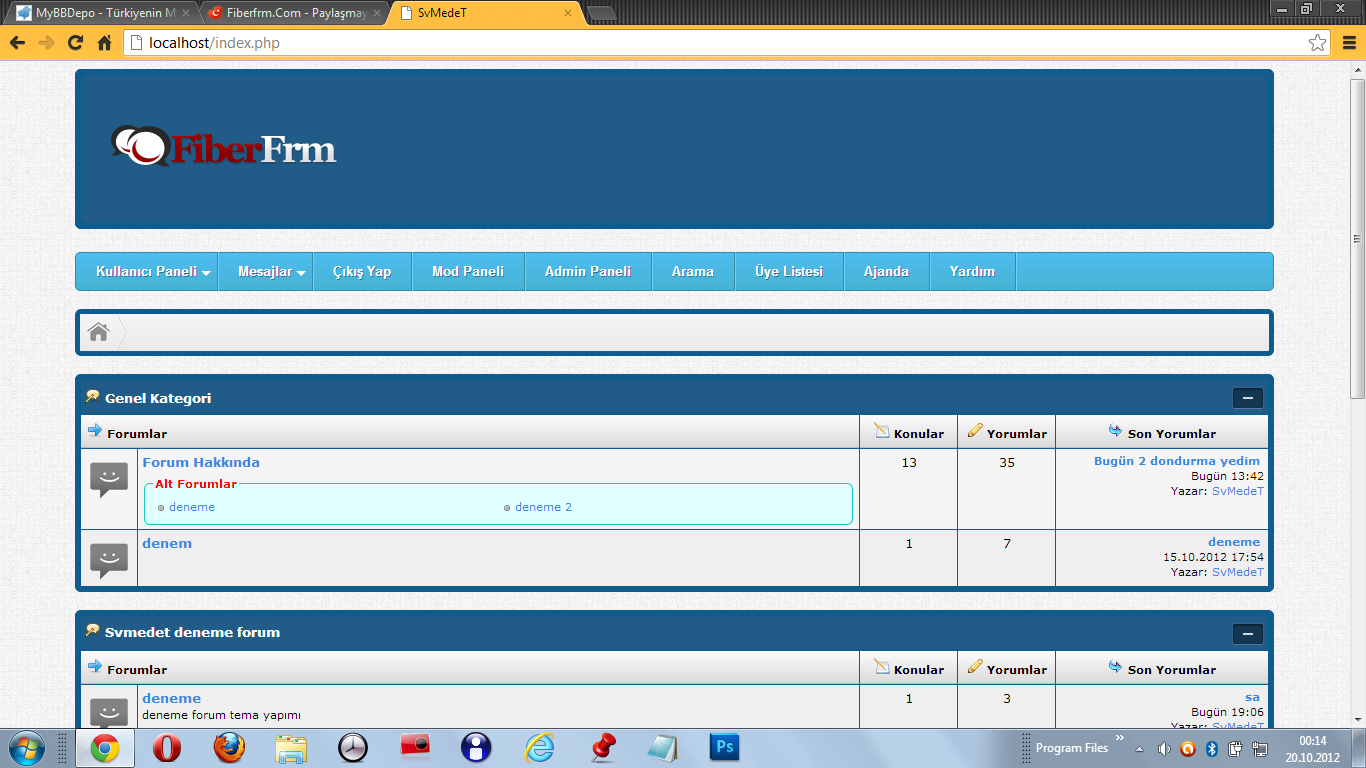Collapse the Genel Kategori section
This screenshot has width=1366, height=768.
[x=1248, y=398]
